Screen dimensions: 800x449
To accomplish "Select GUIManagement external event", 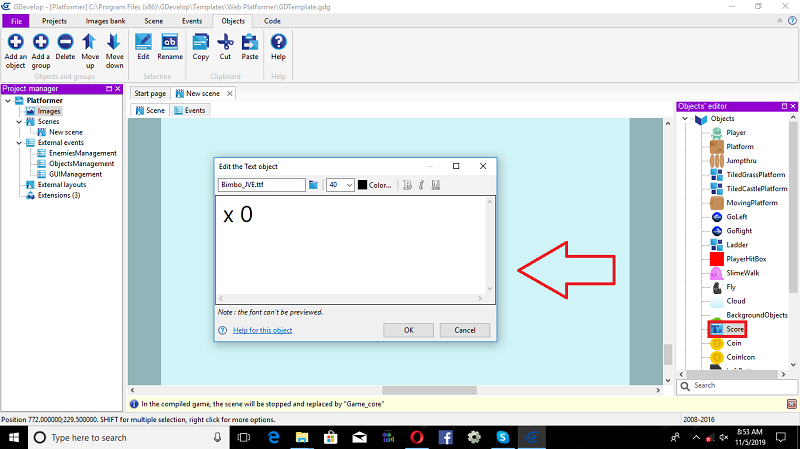I will pos(76,174).
